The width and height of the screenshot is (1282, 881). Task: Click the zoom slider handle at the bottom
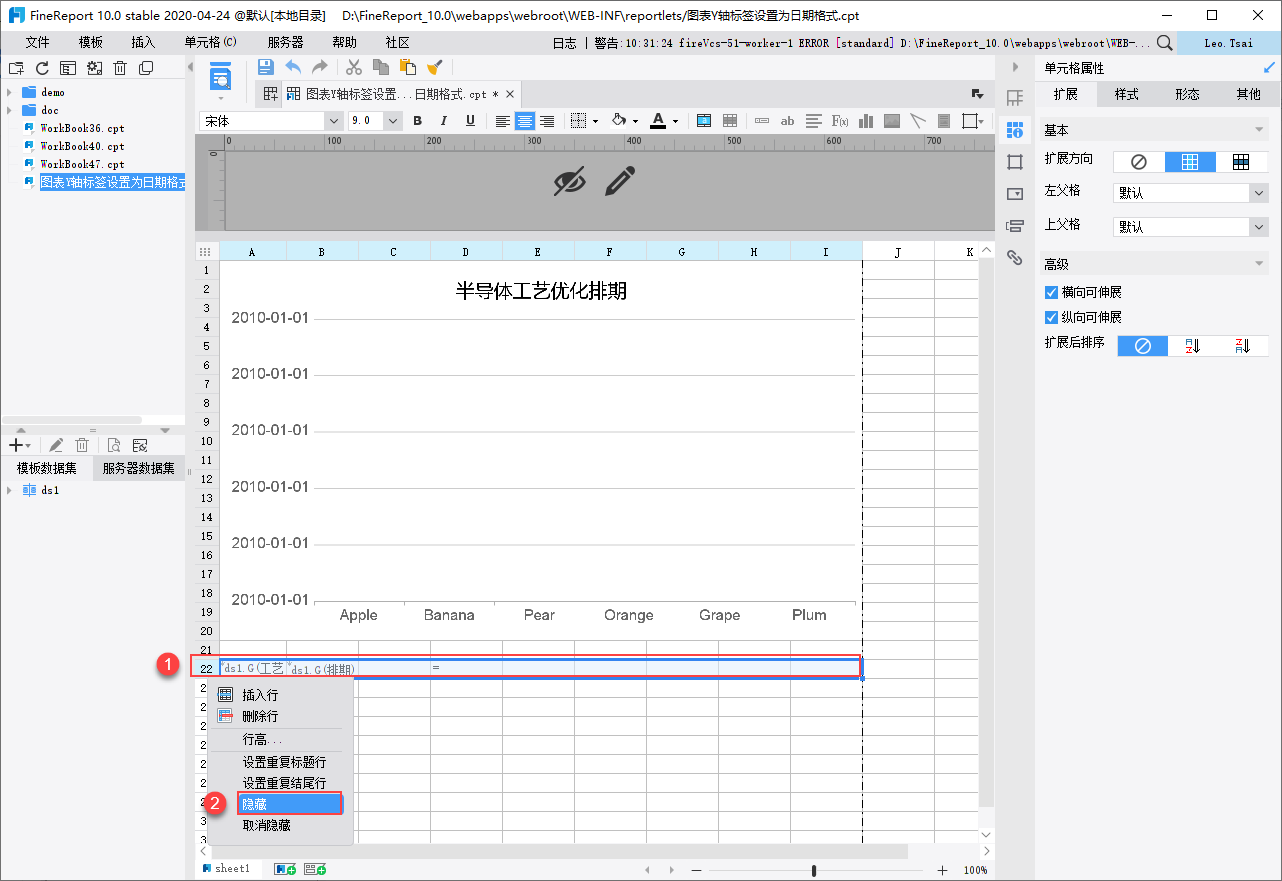(814, 870)
